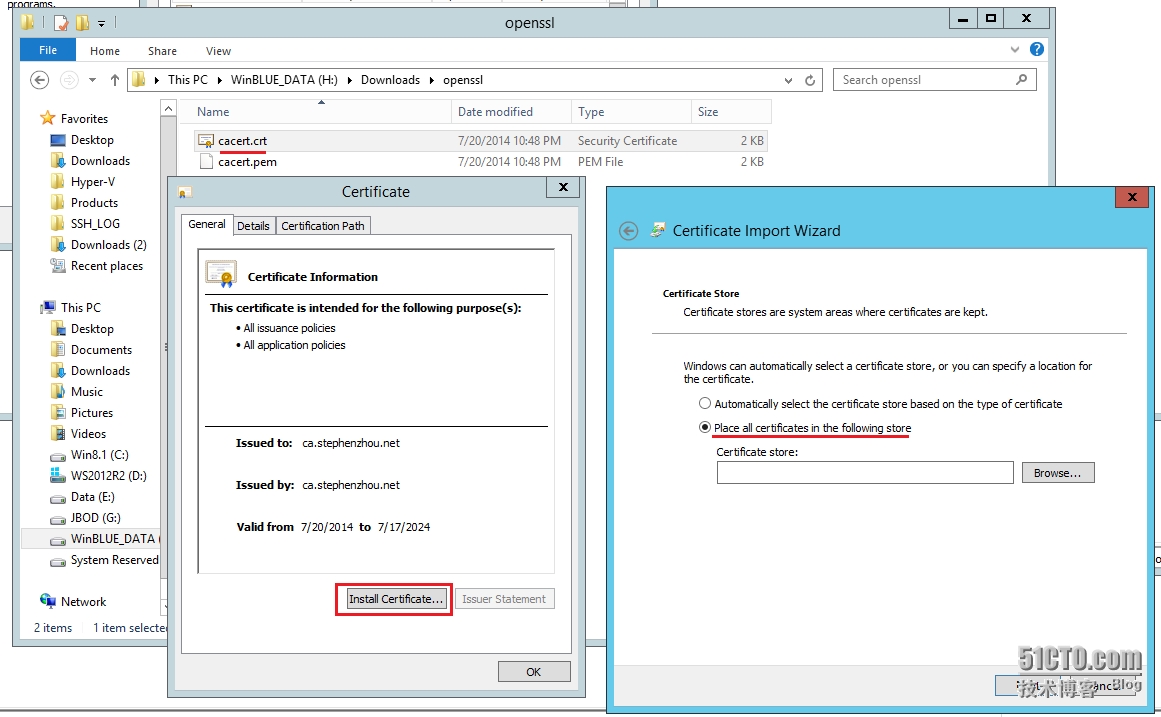
Task: Expand the ribbon with the chevron
Action: pyautogui.click(x=1014, y=50)
